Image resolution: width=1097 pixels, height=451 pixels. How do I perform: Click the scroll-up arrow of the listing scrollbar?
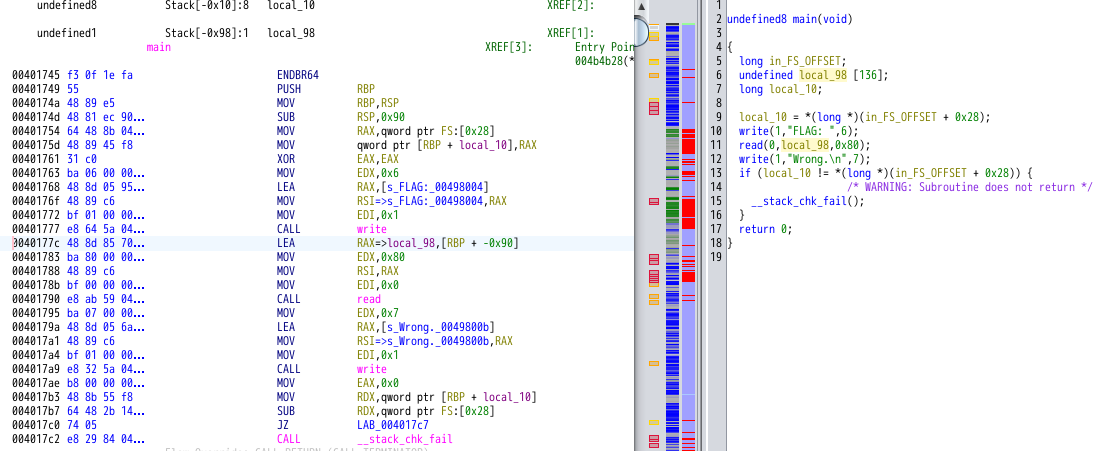(641, 8)
